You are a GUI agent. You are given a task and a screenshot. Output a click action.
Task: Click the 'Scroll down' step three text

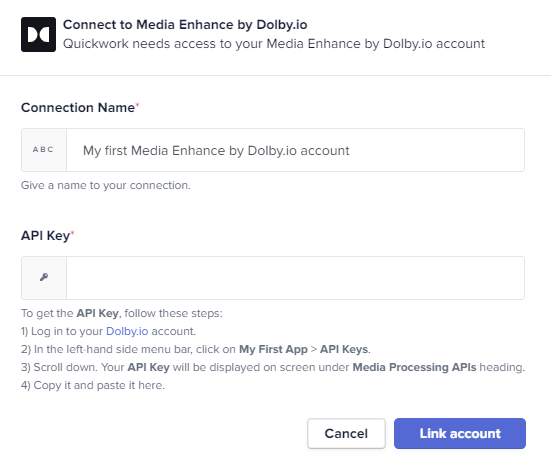273,367
